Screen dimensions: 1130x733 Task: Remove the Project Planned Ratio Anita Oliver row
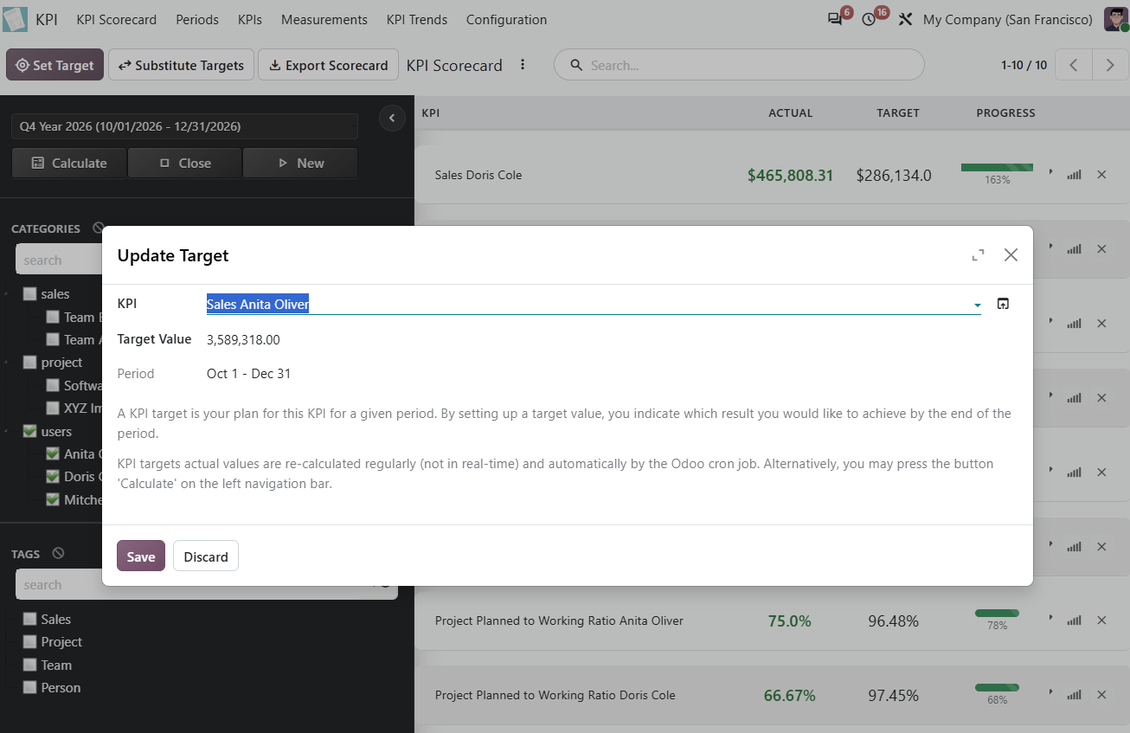pyautogui.click(x=1101, y=621)
